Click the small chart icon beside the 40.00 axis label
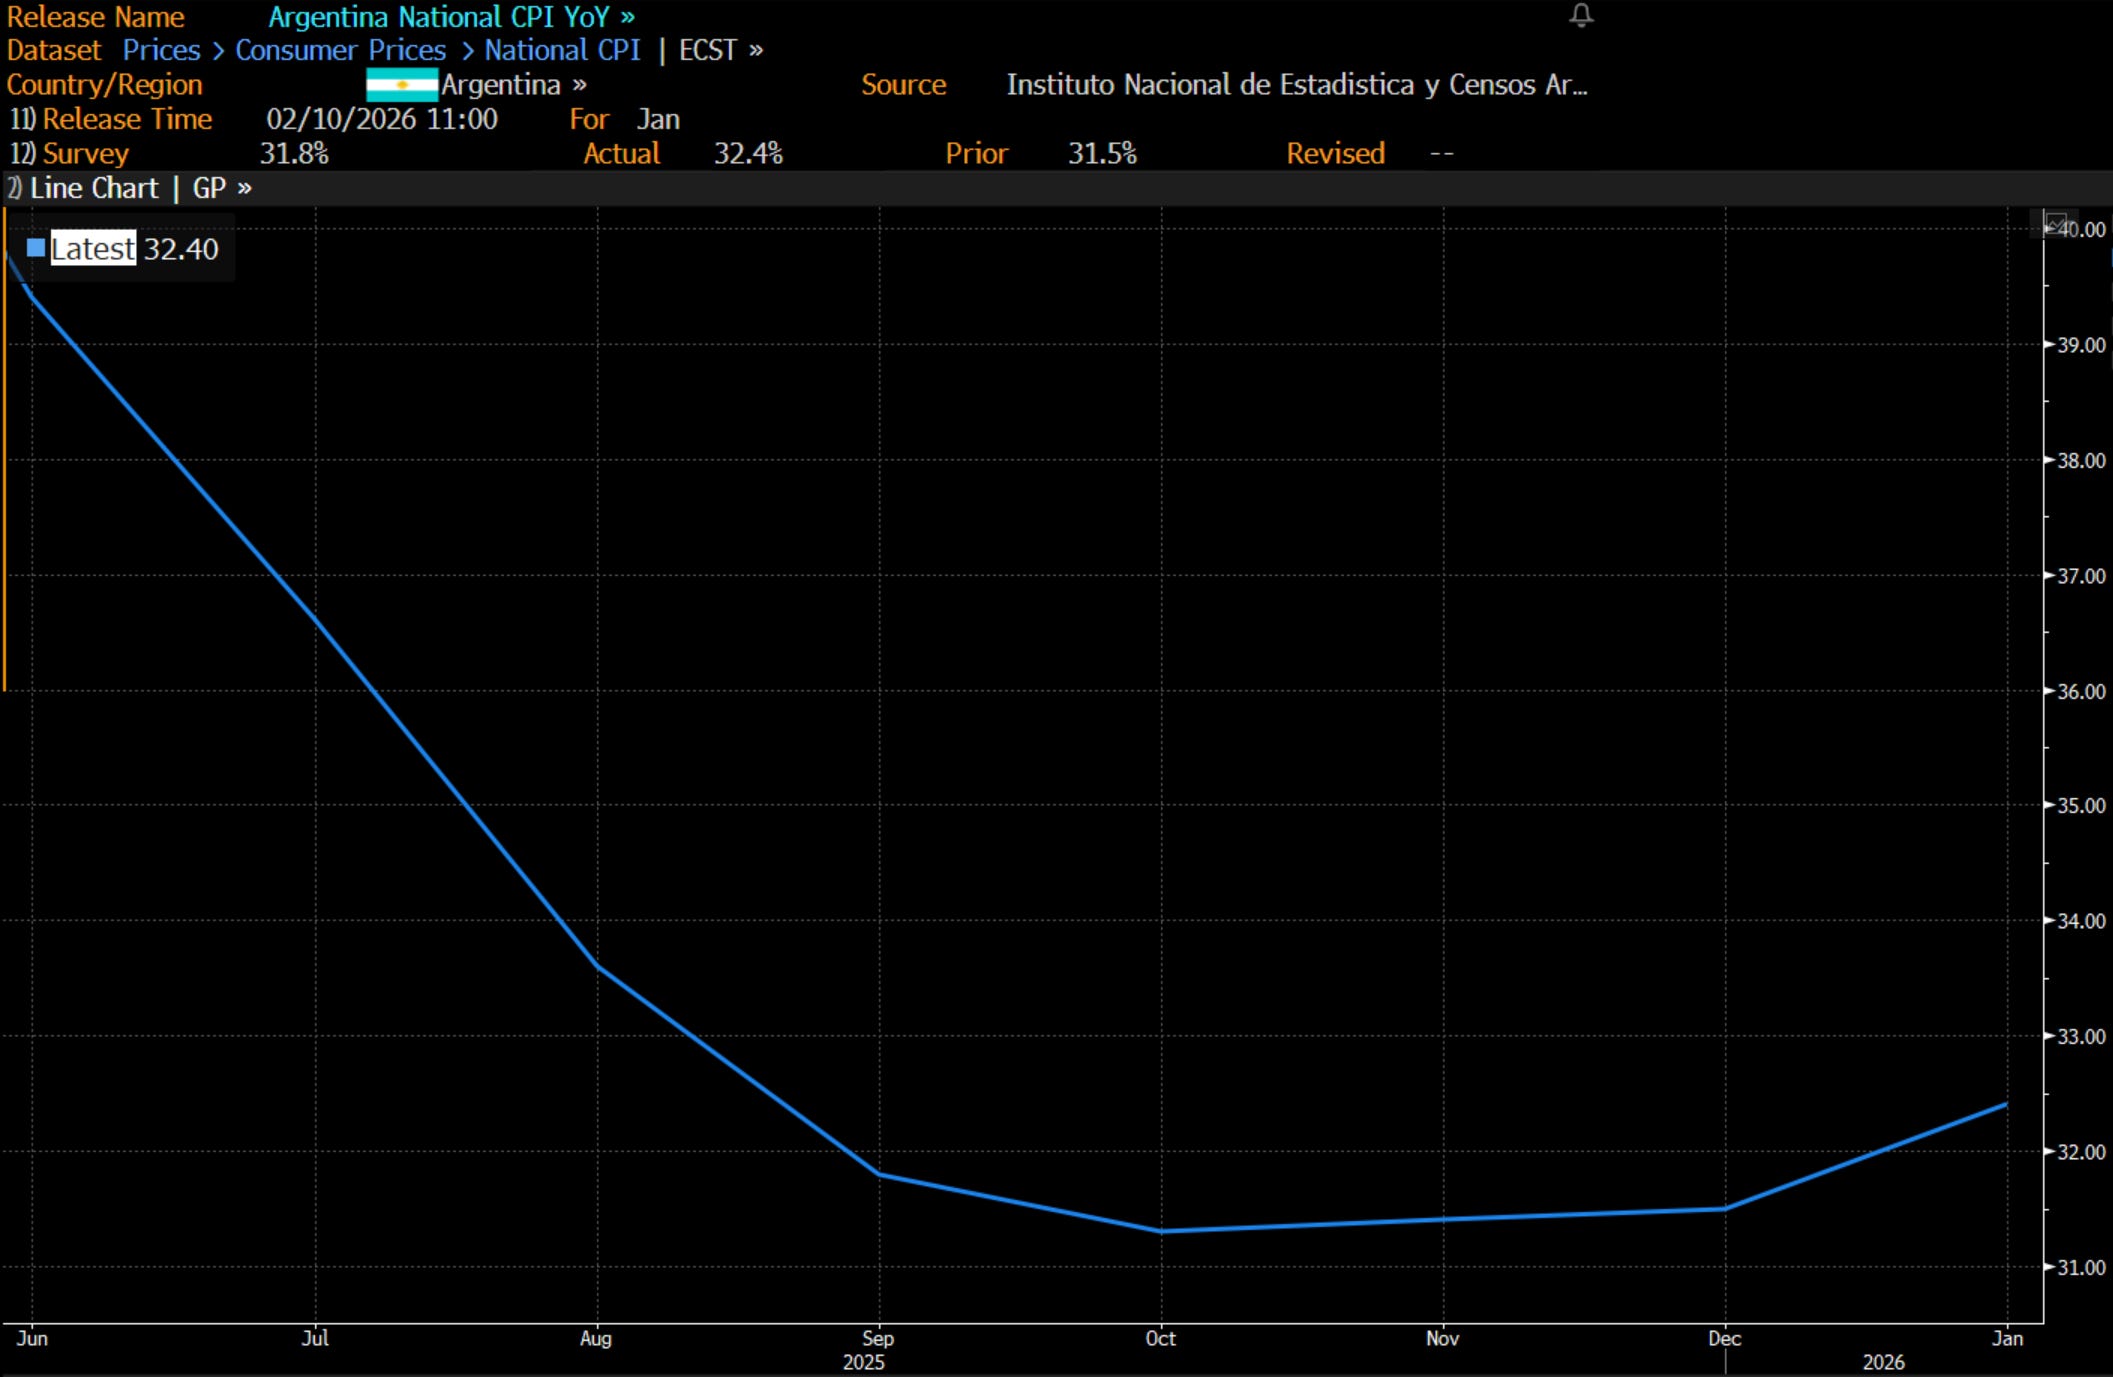This screenshot has height=1377, width=2113. pos(2056,224)
